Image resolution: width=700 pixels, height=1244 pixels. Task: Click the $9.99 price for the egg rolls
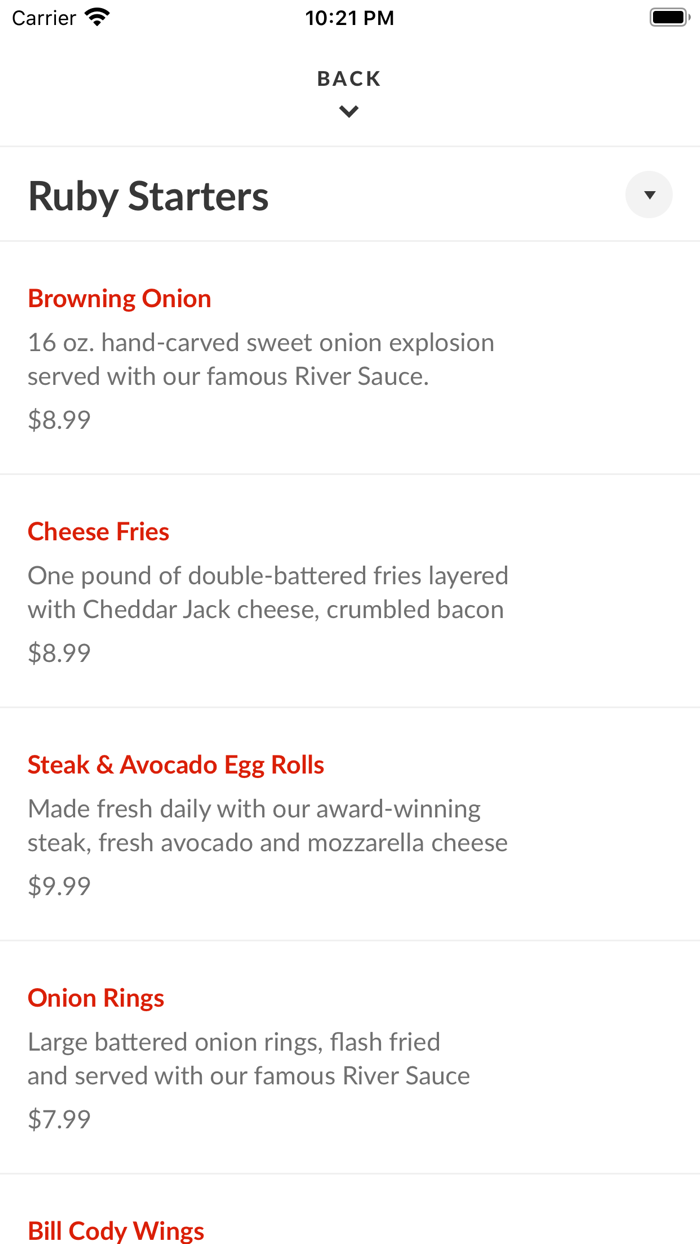tap(58, 885)
